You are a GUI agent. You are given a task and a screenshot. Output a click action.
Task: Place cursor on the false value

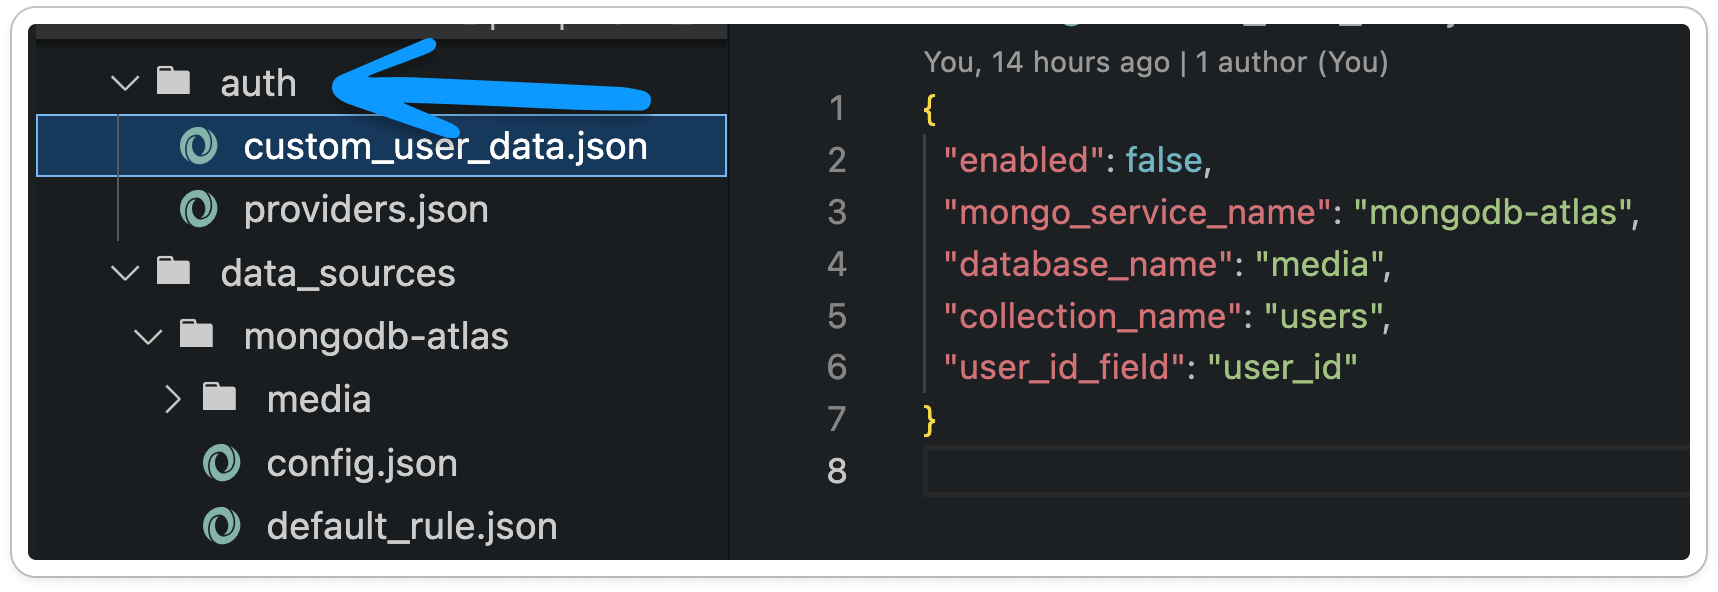click(1163, 160)
